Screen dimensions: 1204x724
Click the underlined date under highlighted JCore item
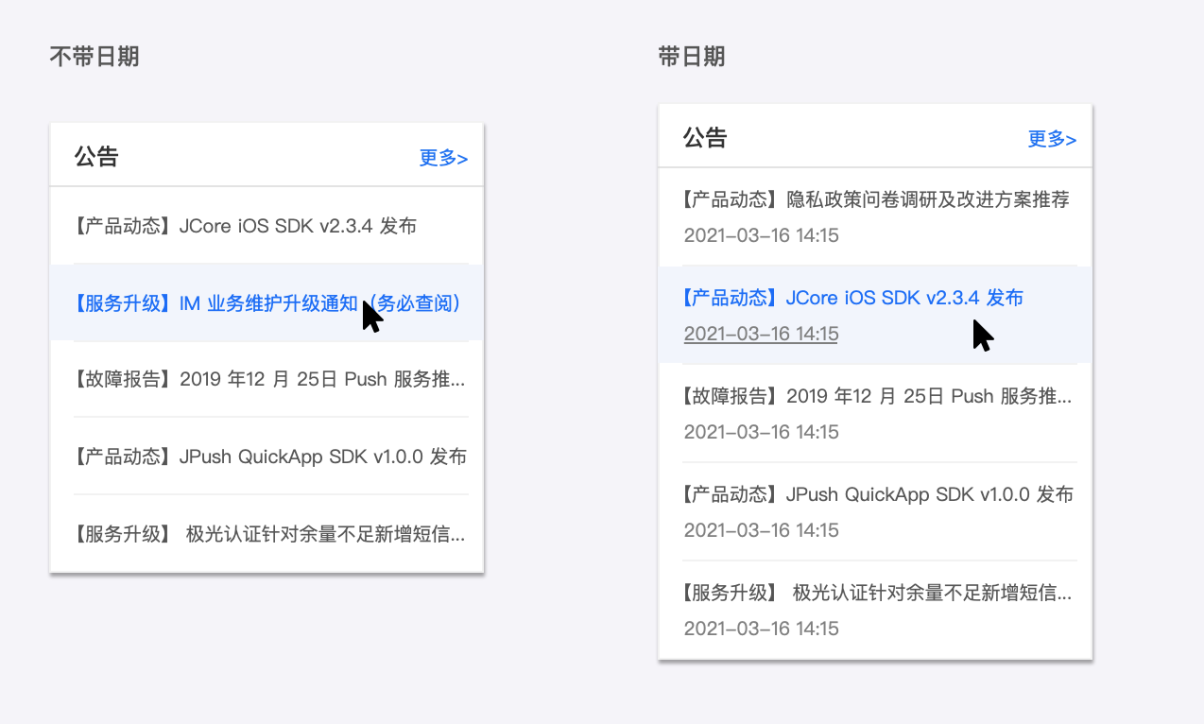click(x=761, y=334)
